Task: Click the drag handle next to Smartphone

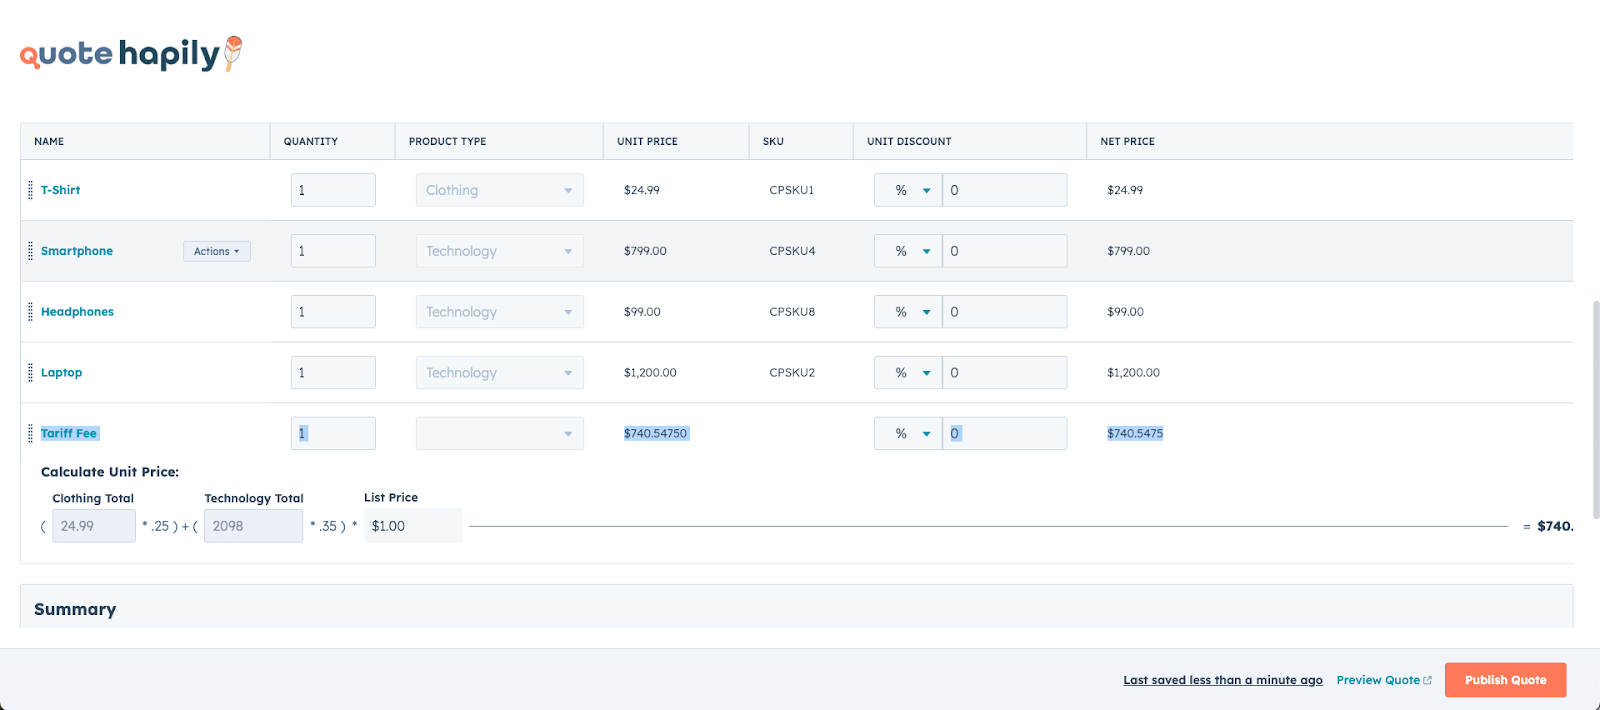Action: coord(30,251)
